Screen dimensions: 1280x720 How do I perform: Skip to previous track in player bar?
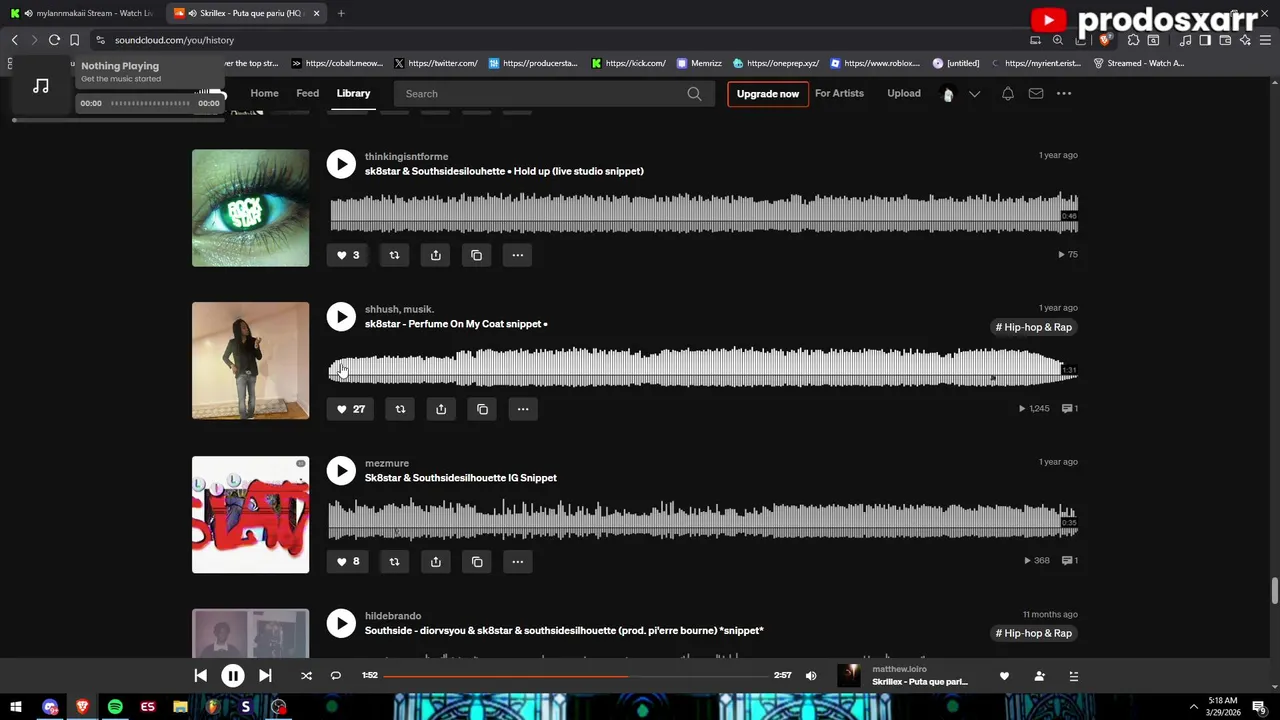click(x=200, y=676)
